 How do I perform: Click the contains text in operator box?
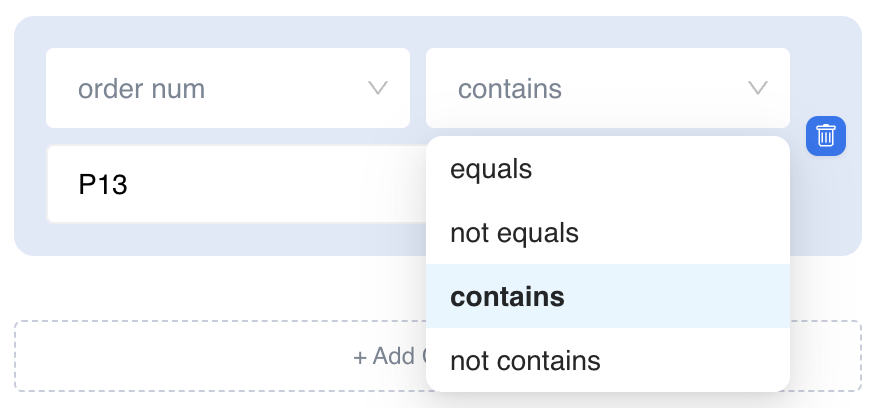click(510, 88)
